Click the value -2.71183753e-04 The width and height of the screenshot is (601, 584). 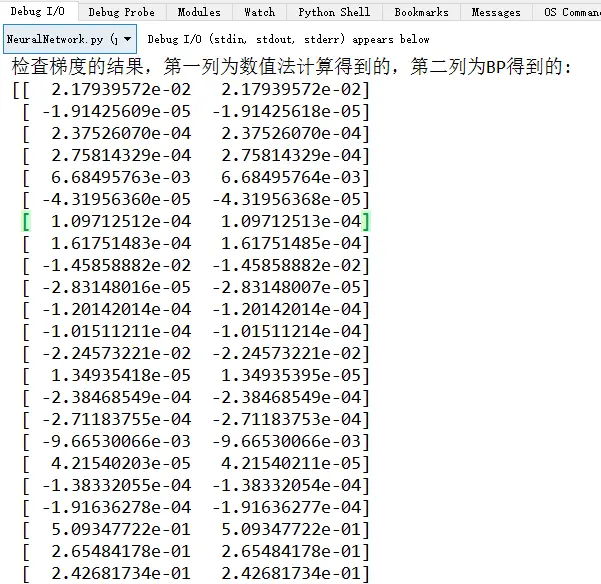(x=286, y=419)
